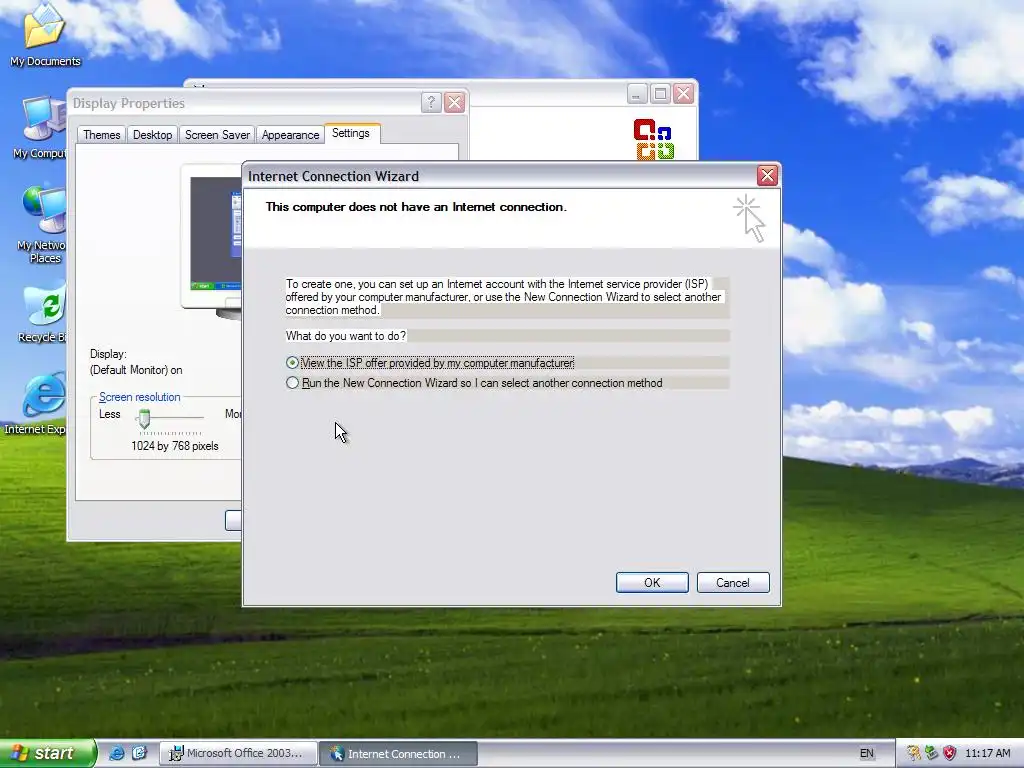The width and height of the screenshot is (1024, 768).
Task: Click the second quick launch icon on the taskbar
Action: [x=139, y=753]
